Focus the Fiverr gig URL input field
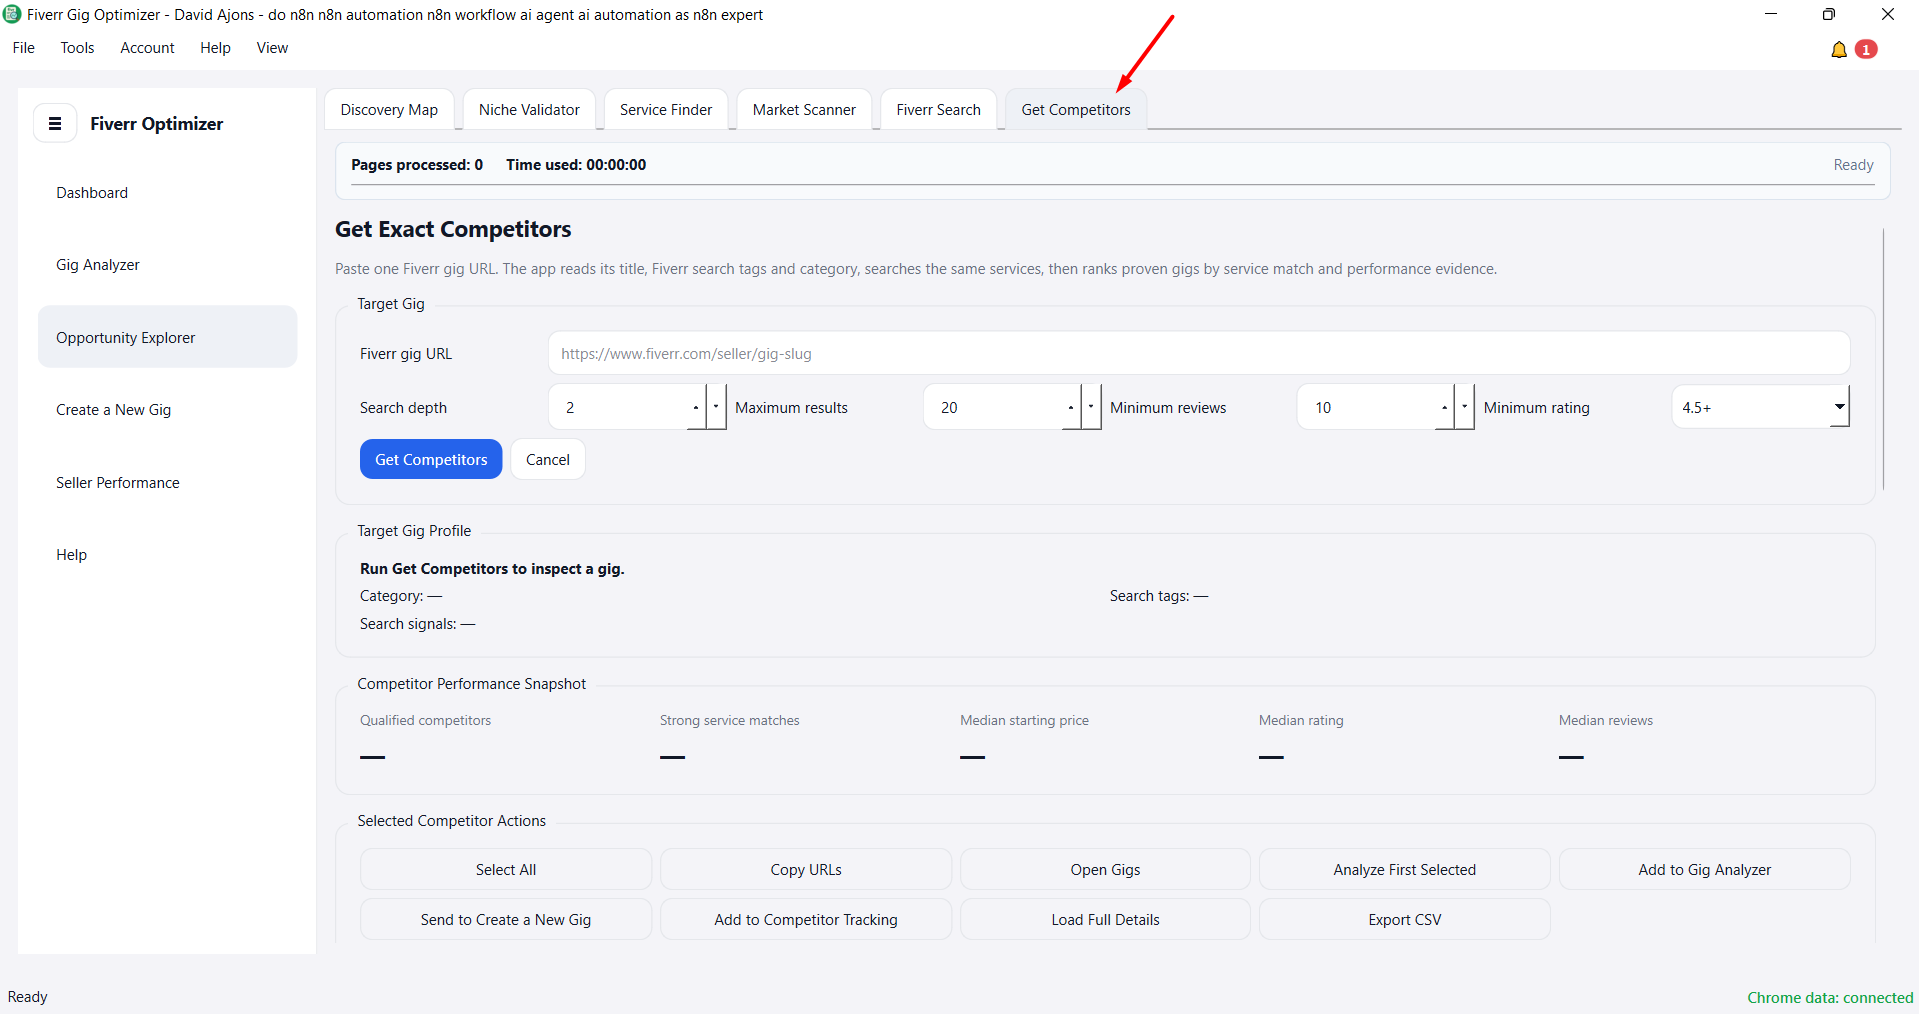Viewport: 1919px width, 1014px height. [1199, 353]
